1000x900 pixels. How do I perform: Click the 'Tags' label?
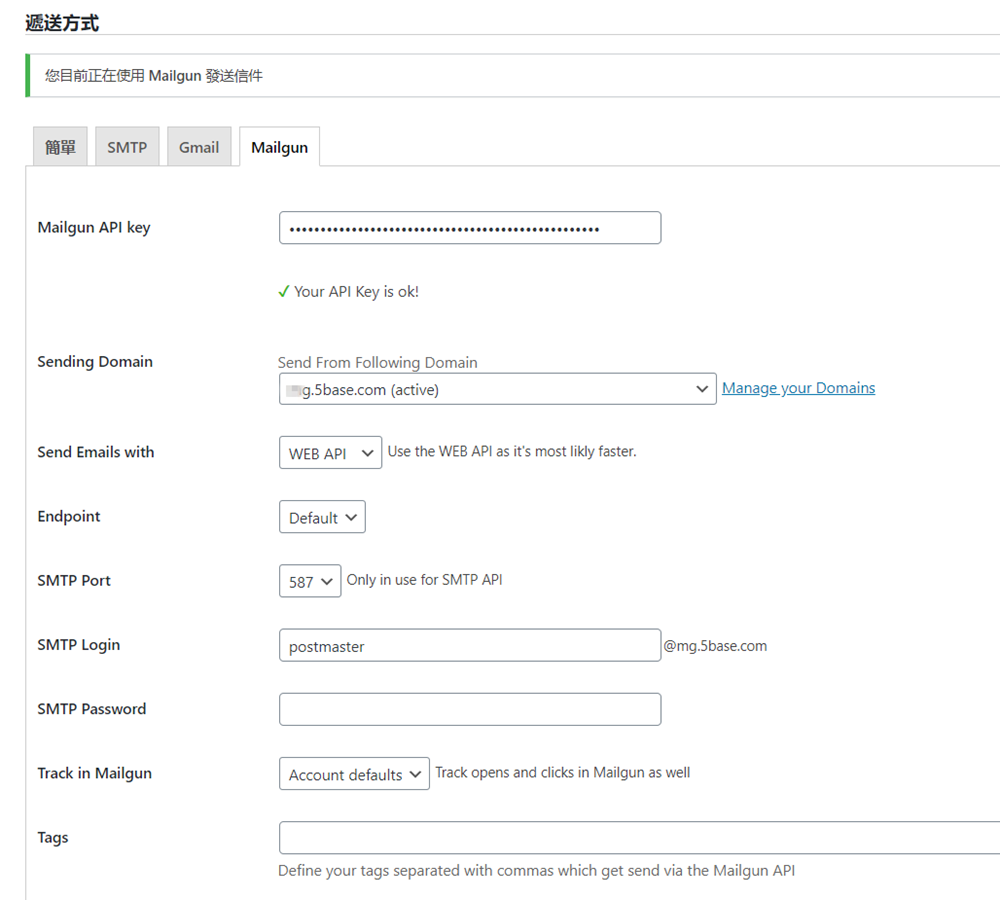point(53,837)
